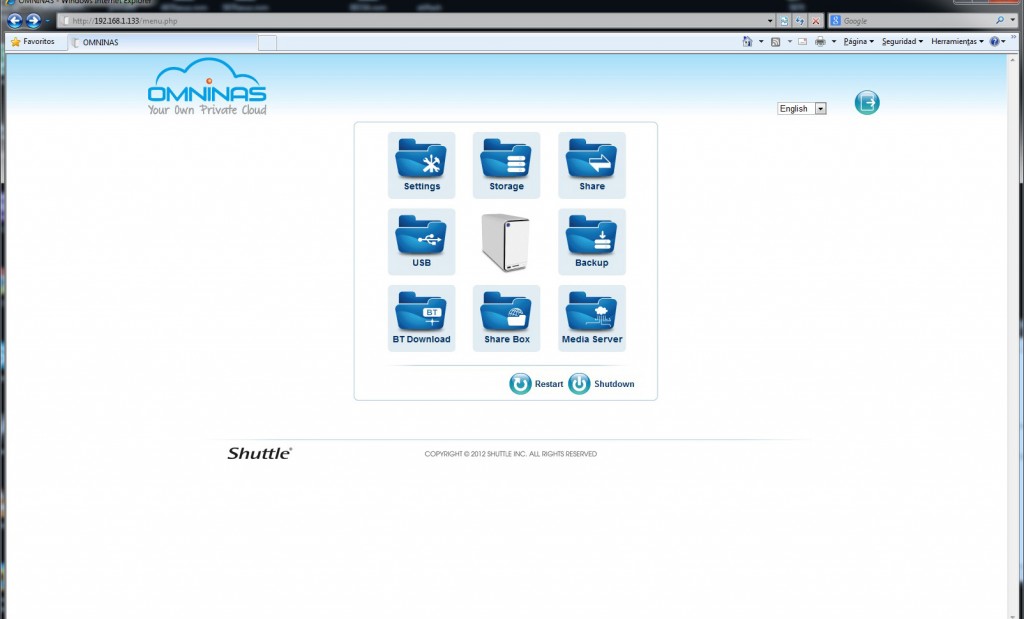1024x619 pixels.
Task: Expand the RSS feeds dropdown arrow
Action: click(789, 42)
